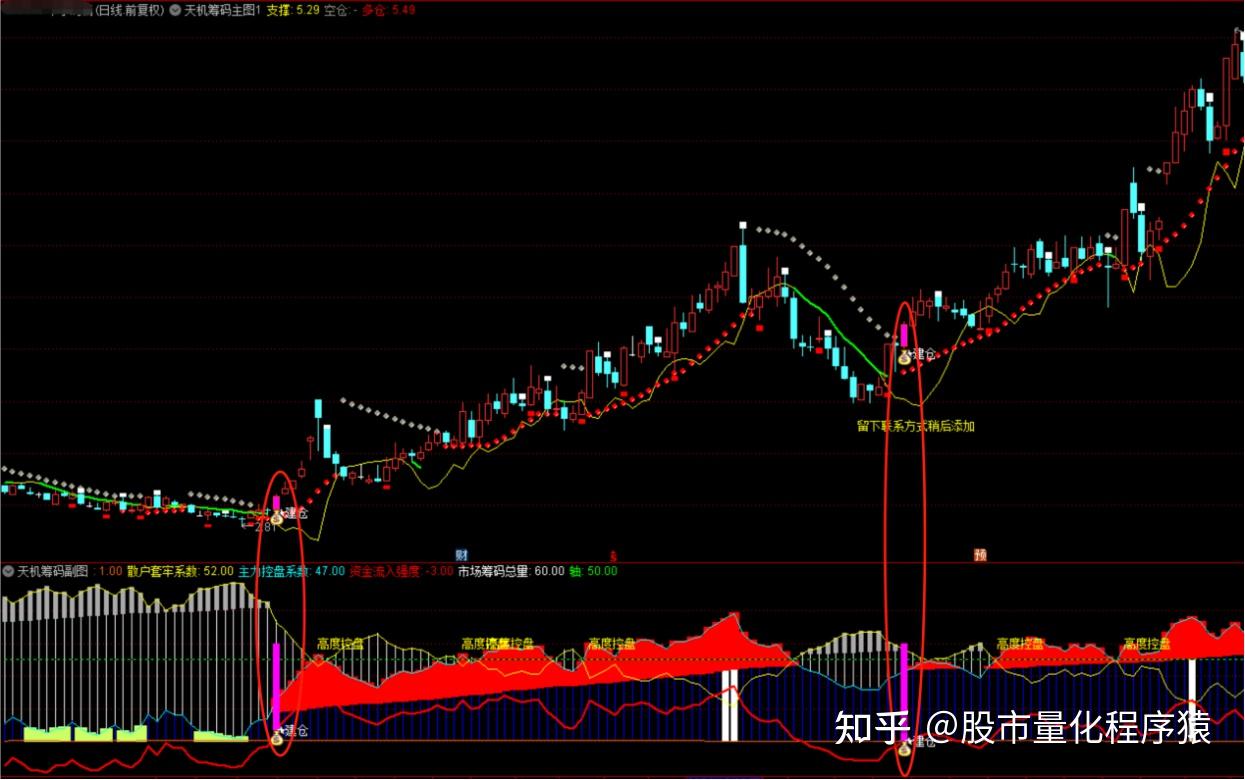Select 市场筹码总量: 60.00 readout

[x=511, y=571]
